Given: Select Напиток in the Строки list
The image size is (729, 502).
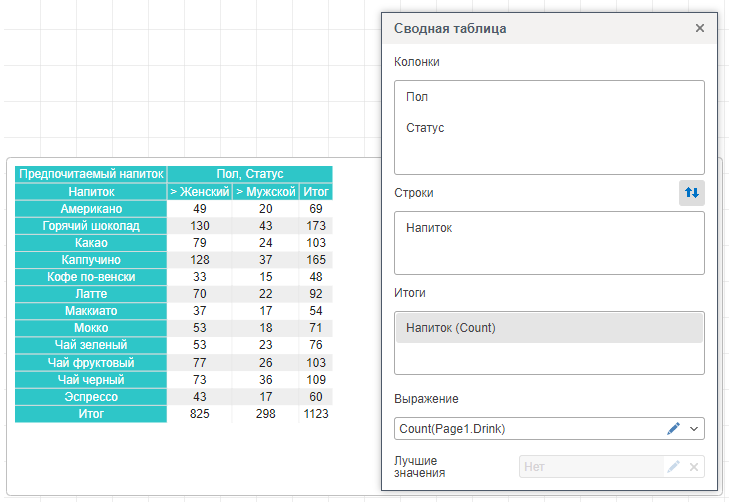Looking at the screenshot, I should [429, 228].
